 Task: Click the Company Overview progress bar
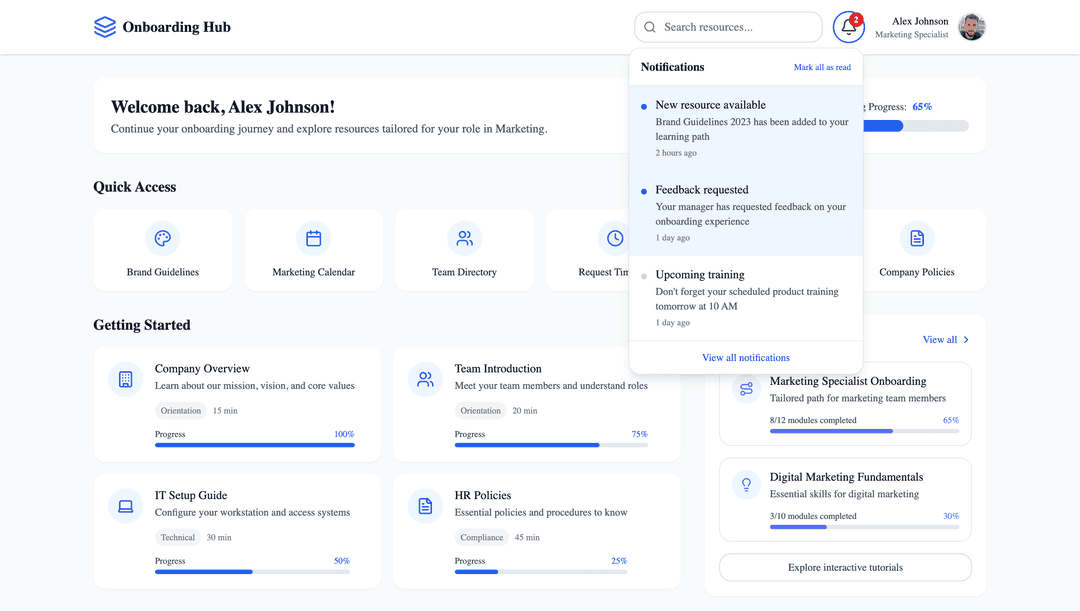coord(254,445)
